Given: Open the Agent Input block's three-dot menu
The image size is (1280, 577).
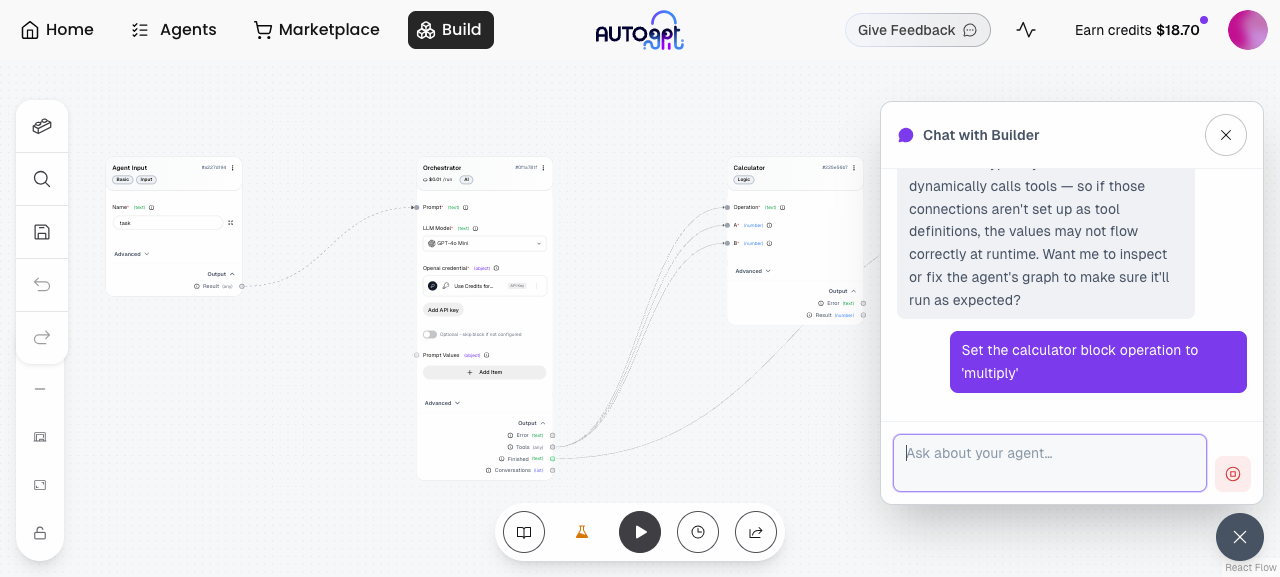Looking at the screenshot, I should point(233,168).
